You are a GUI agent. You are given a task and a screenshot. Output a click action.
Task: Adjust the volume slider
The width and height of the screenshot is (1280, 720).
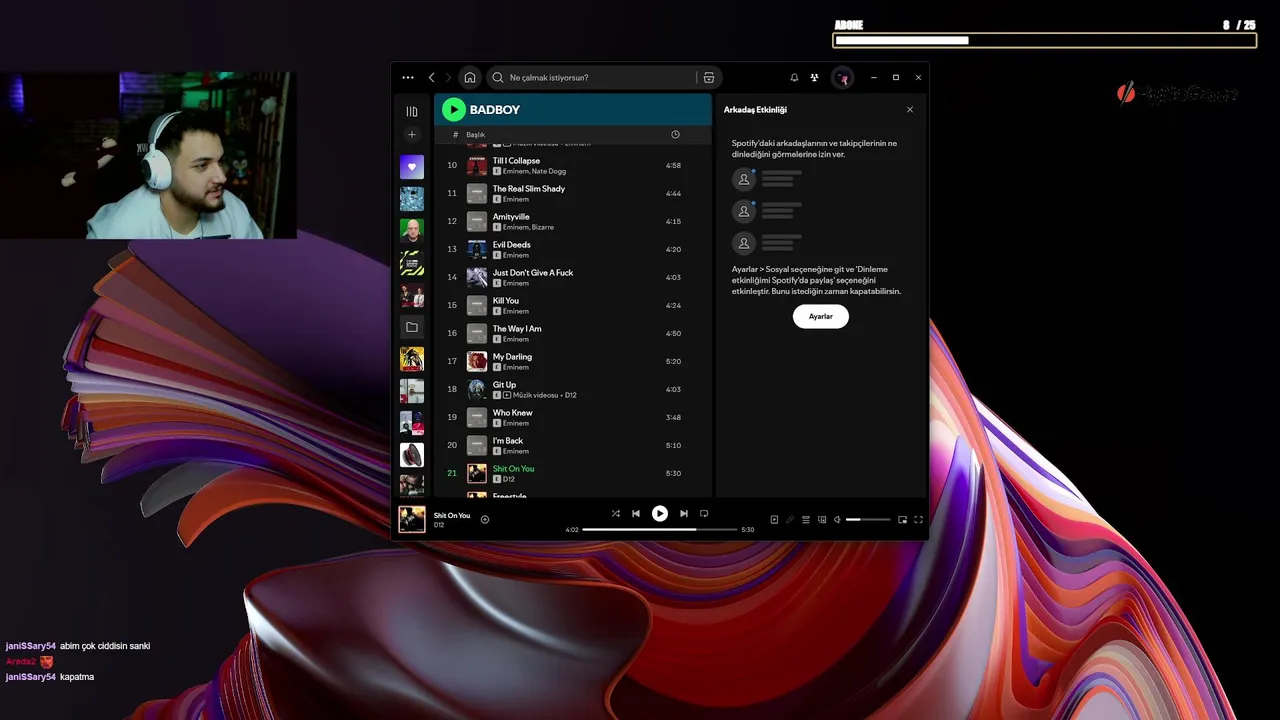coord(868,519)
